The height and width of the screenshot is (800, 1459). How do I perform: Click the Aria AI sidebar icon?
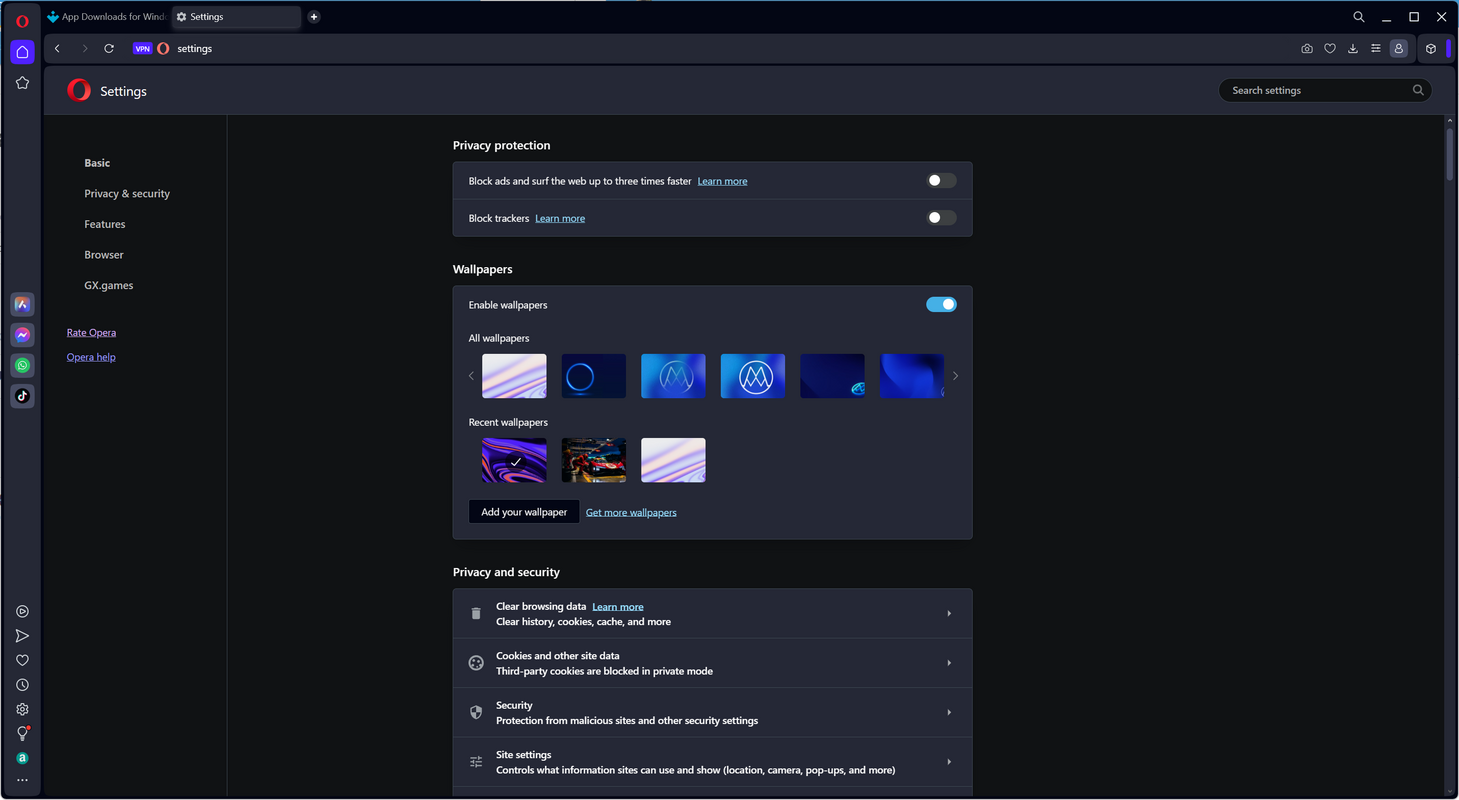(22, 305)
